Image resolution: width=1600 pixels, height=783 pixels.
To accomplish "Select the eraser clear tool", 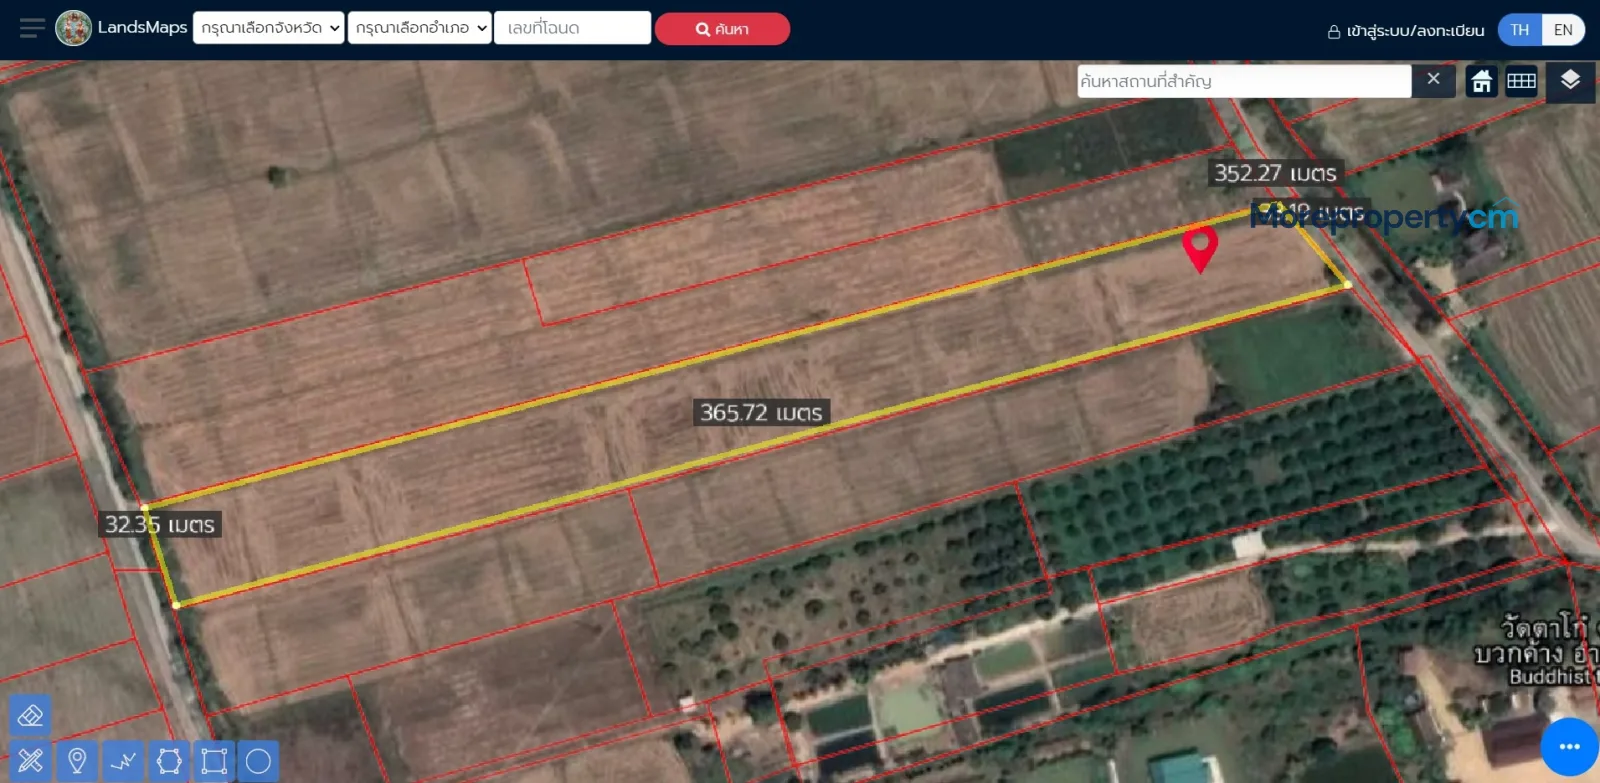I will click(x=30, y=716).
